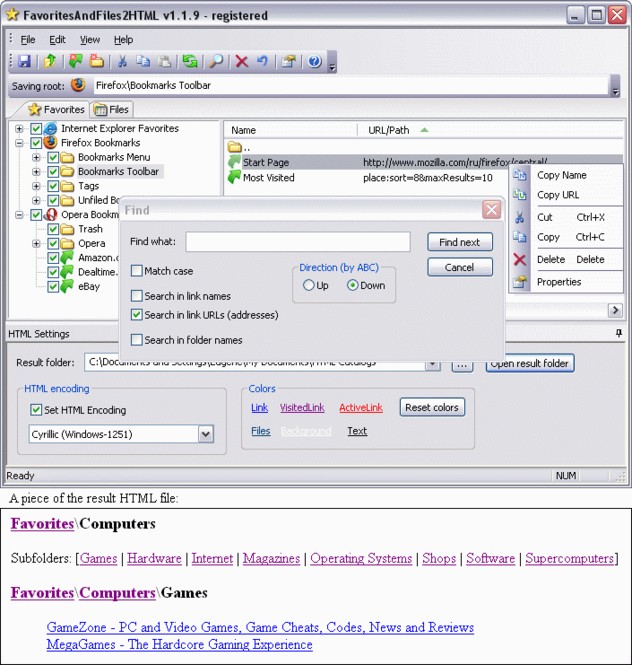Open the Help menu
Screen dimensions: 632x665
123,39
